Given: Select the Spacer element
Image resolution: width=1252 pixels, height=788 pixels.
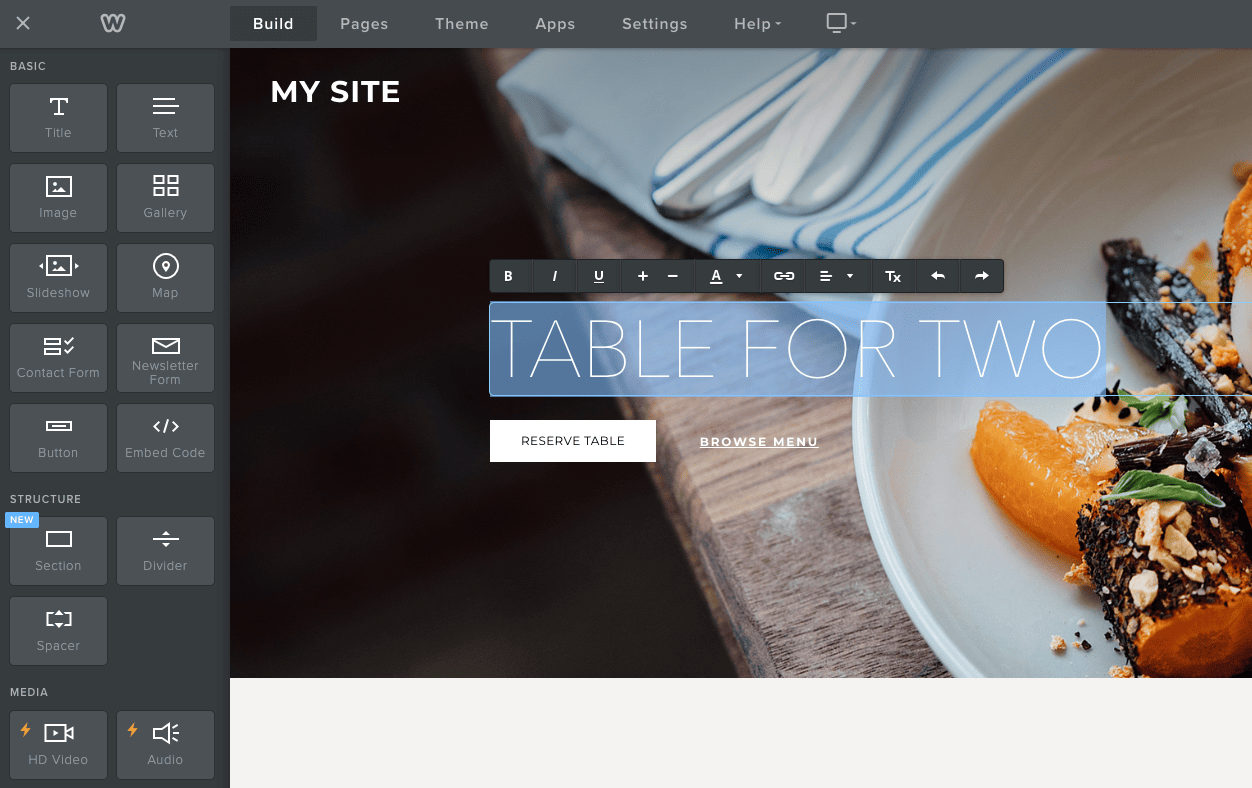Looking at the screenshot, I should tap(58, 631).
